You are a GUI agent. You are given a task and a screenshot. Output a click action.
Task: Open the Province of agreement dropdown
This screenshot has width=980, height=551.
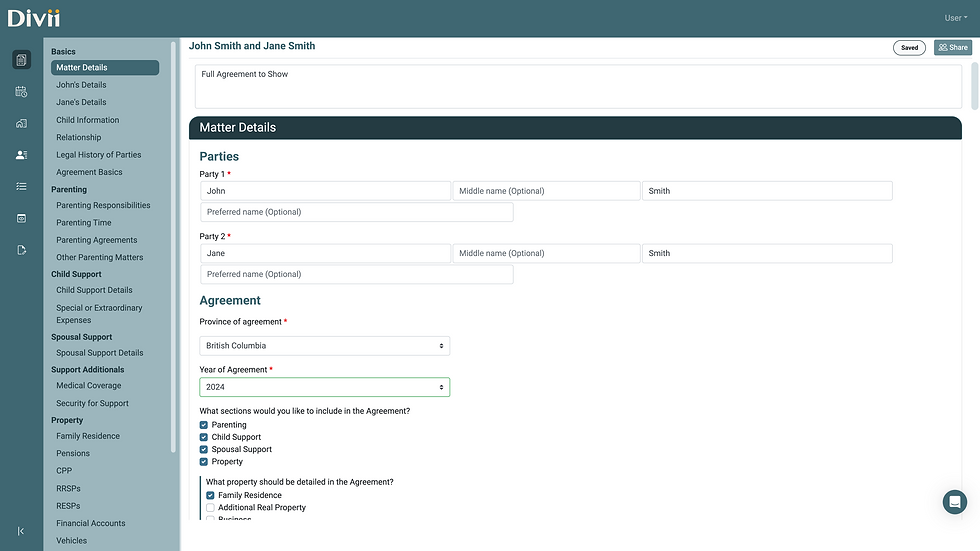pos(324,345)
